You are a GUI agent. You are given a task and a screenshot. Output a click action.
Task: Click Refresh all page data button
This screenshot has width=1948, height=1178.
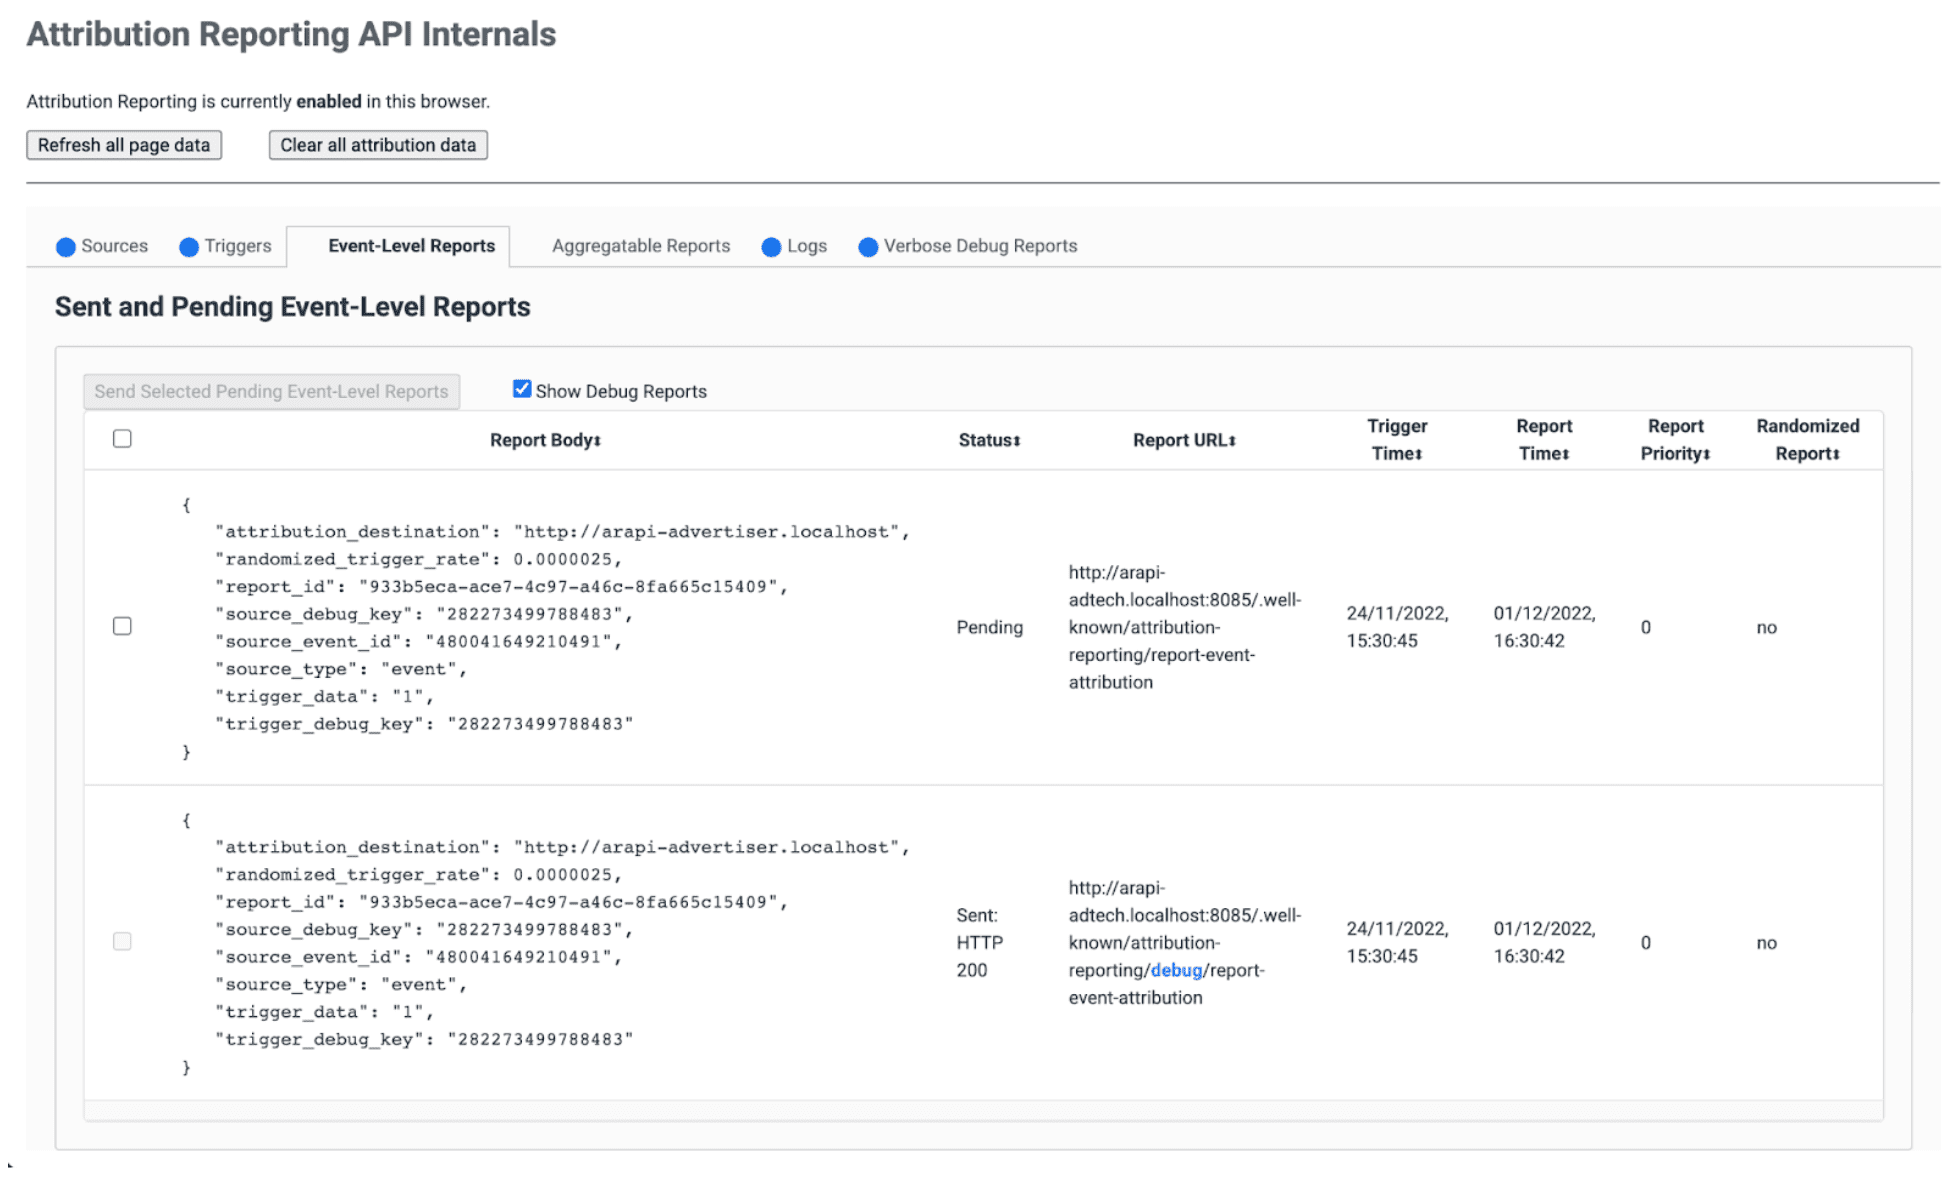tap(124, 145)
